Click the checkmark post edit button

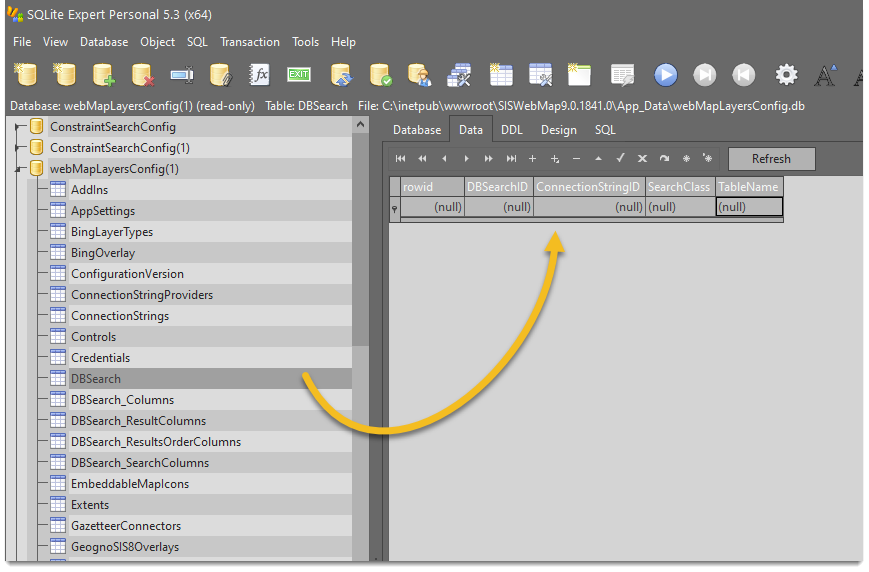(620, 159)
